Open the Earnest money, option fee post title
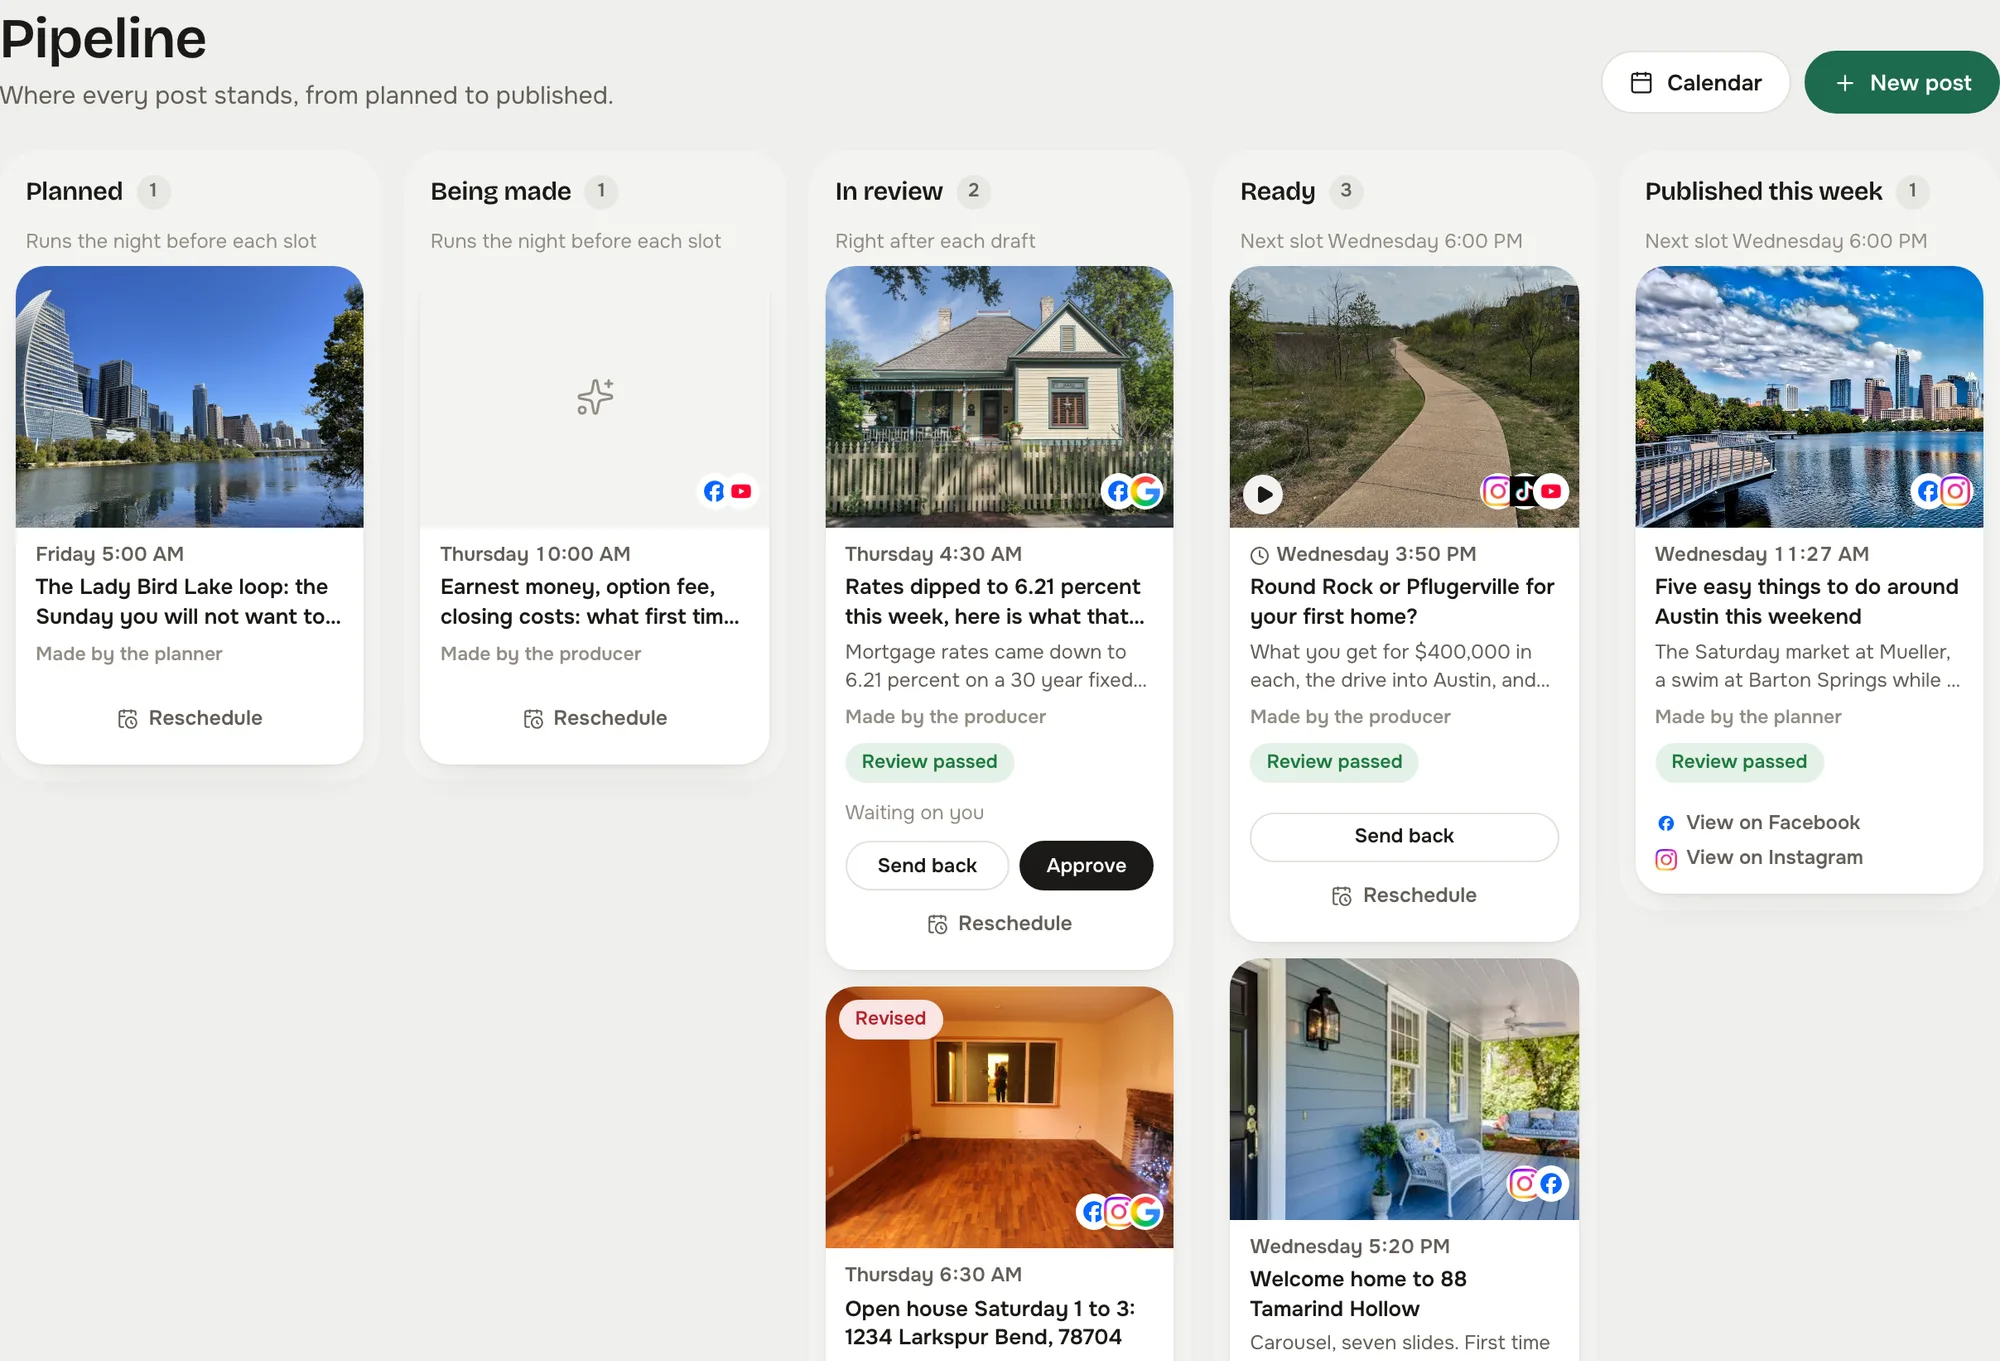Viewport: 2000px width, 1361px height. pyautogui.click(x=590, y=601)
